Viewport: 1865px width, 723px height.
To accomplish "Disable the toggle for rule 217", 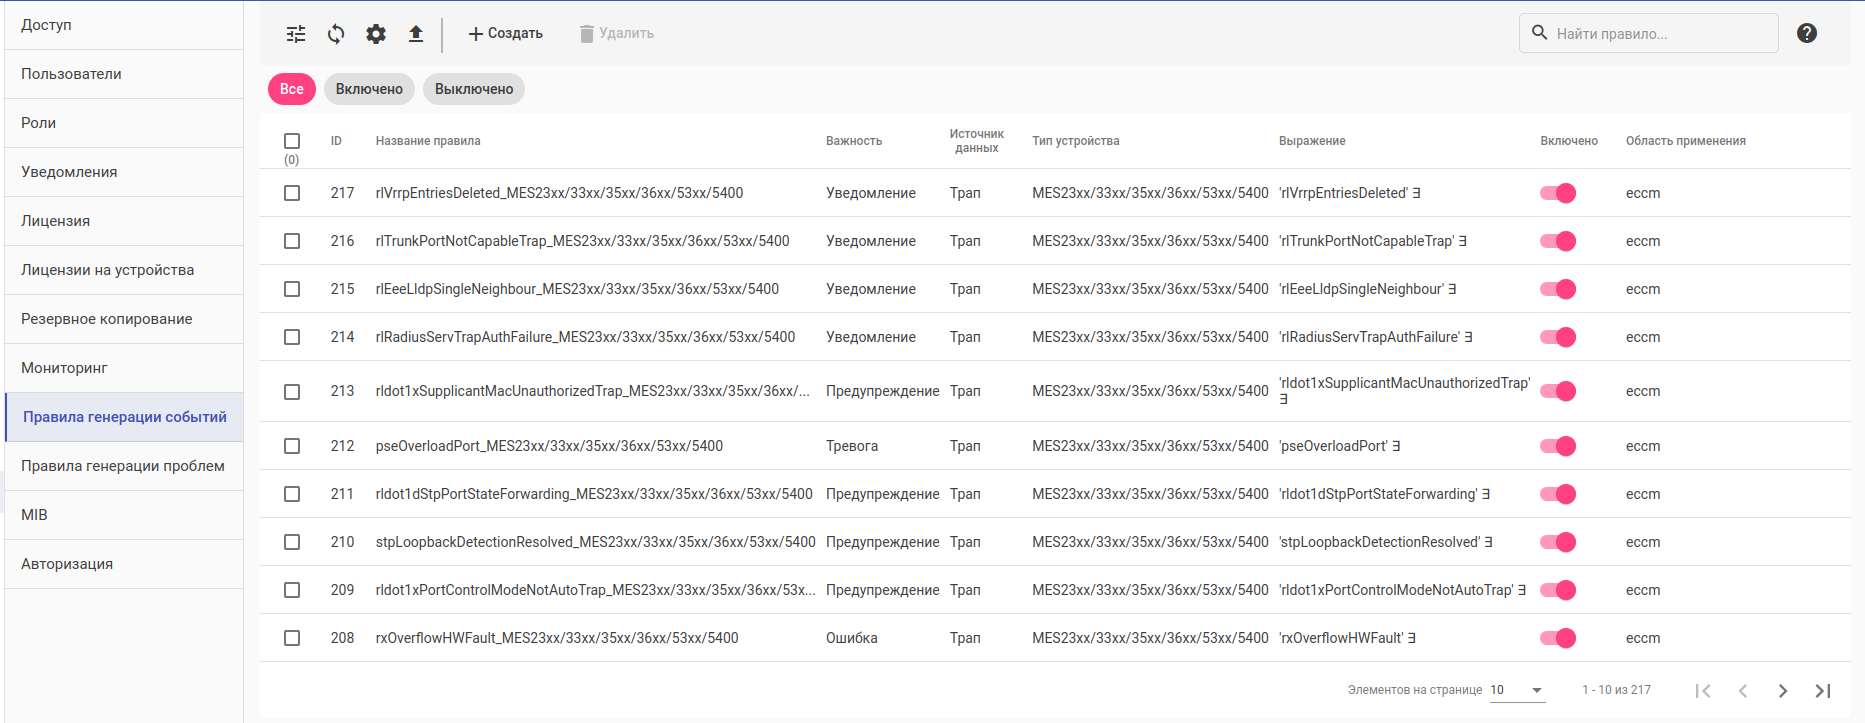I will click(1558, 193).
